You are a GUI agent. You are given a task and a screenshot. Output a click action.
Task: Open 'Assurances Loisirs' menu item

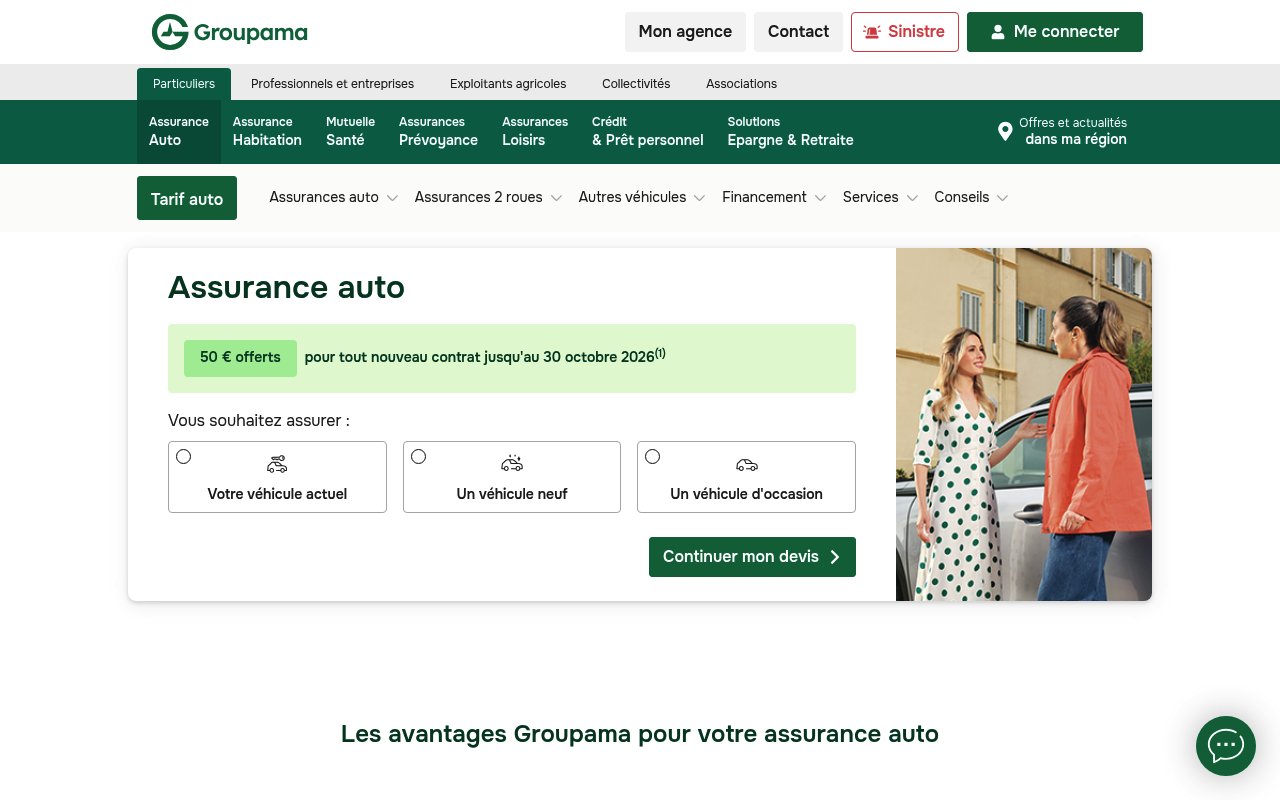tap(535, 131)
